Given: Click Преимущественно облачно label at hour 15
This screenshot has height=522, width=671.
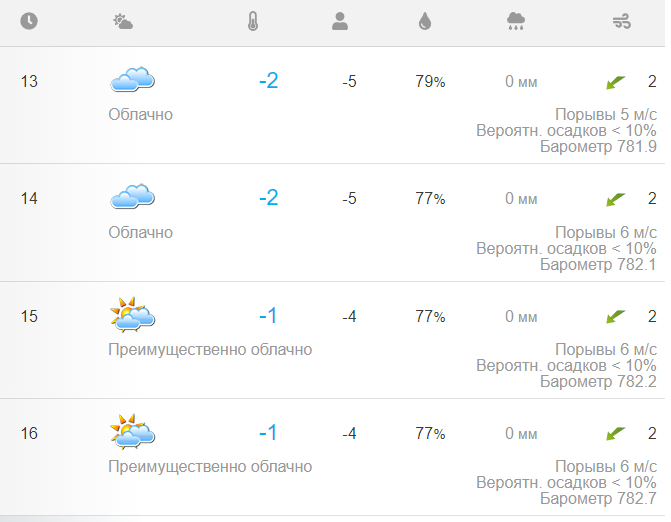Looking at the screenshot, I should [x=210, y=350].
